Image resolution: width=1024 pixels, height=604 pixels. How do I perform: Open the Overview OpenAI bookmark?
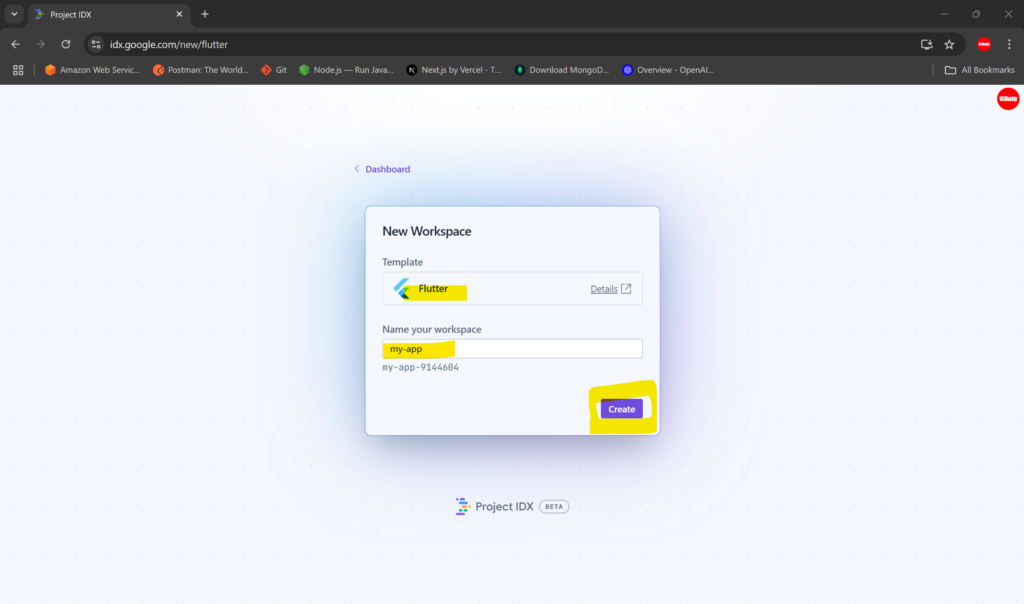point(668,70)
